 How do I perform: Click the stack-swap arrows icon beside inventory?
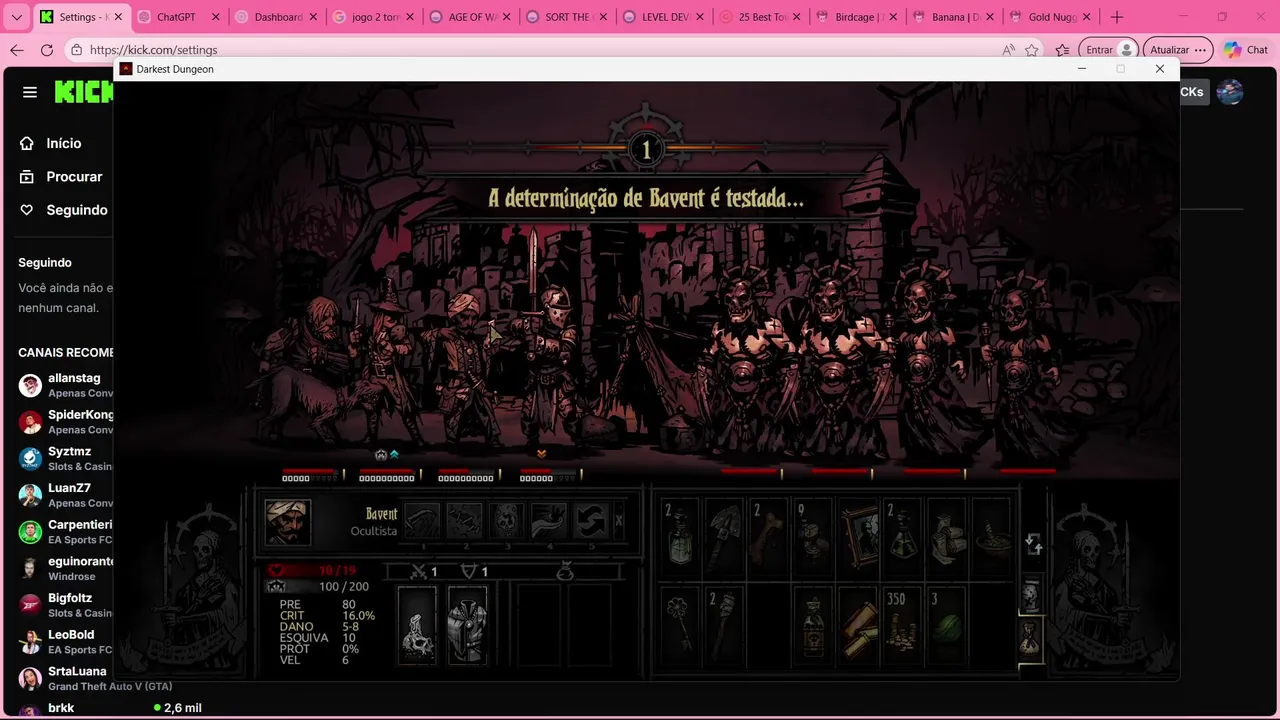pyautogui.click(x=1033, y=544)
